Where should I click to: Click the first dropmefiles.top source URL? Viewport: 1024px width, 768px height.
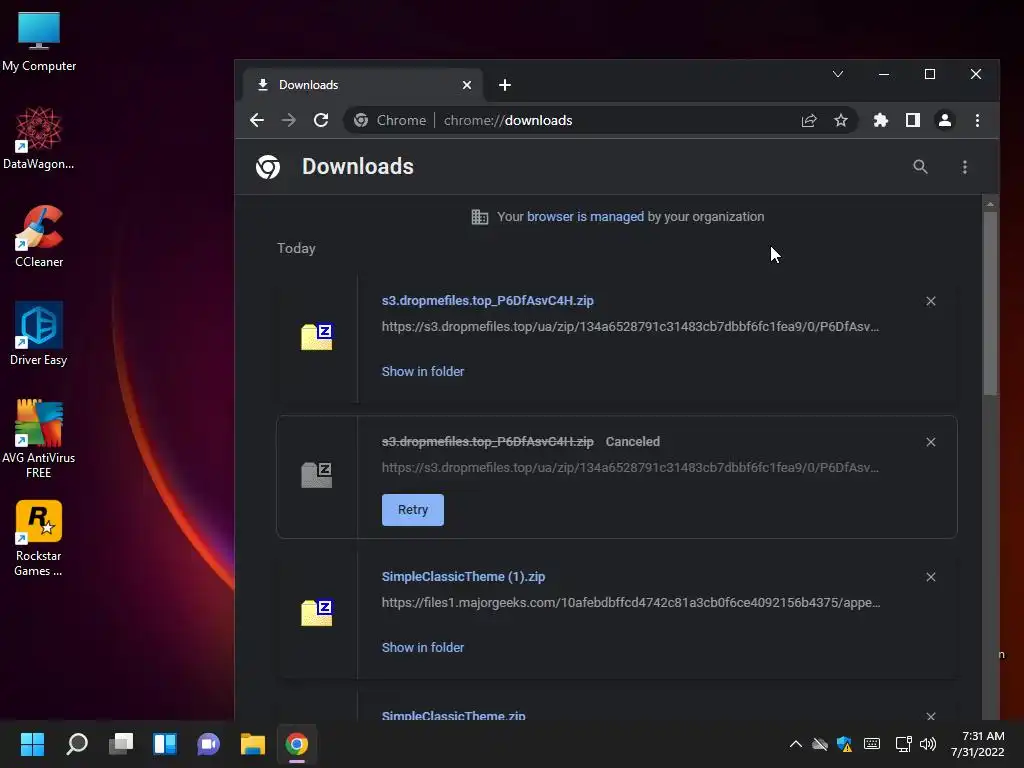pyautogui.click(x=630, y=327)
